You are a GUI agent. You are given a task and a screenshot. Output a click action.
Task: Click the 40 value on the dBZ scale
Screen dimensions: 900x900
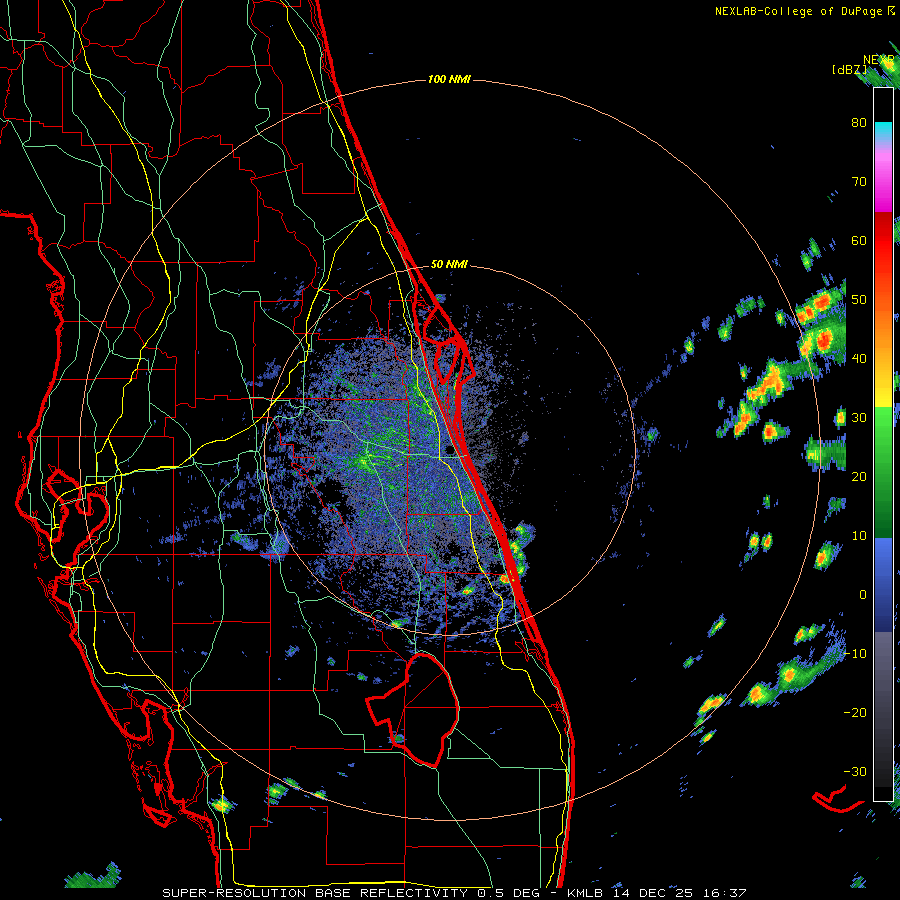pyautogui.click(x=859, y=359)
